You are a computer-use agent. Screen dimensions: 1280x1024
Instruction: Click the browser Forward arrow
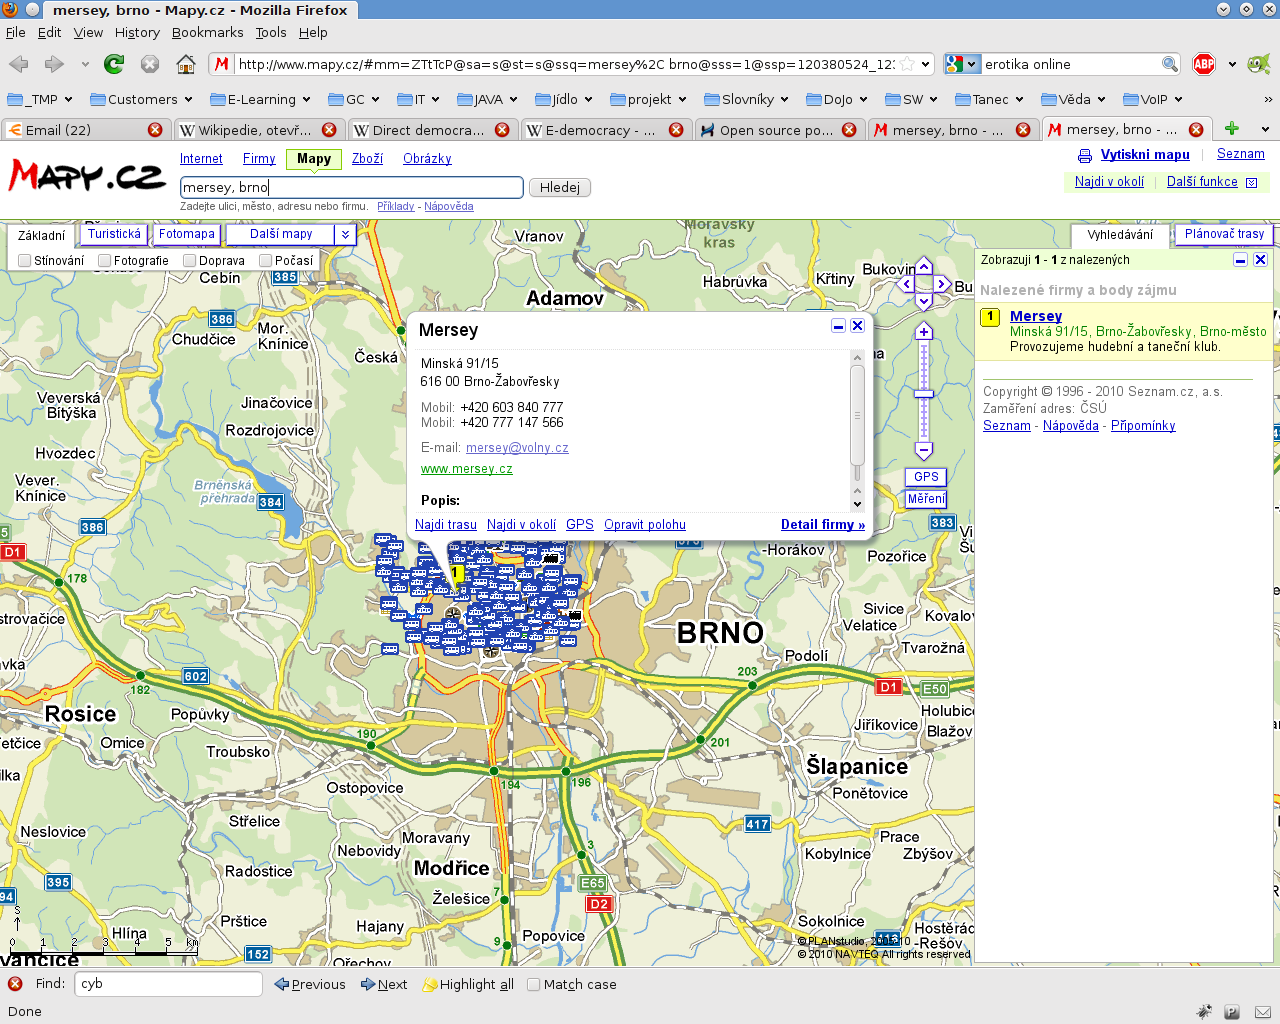(54, 64)
